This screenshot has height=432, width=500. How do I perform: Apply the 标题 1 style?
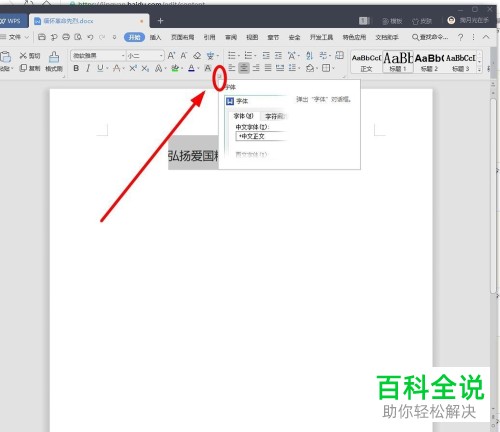[x=398, y=62]
